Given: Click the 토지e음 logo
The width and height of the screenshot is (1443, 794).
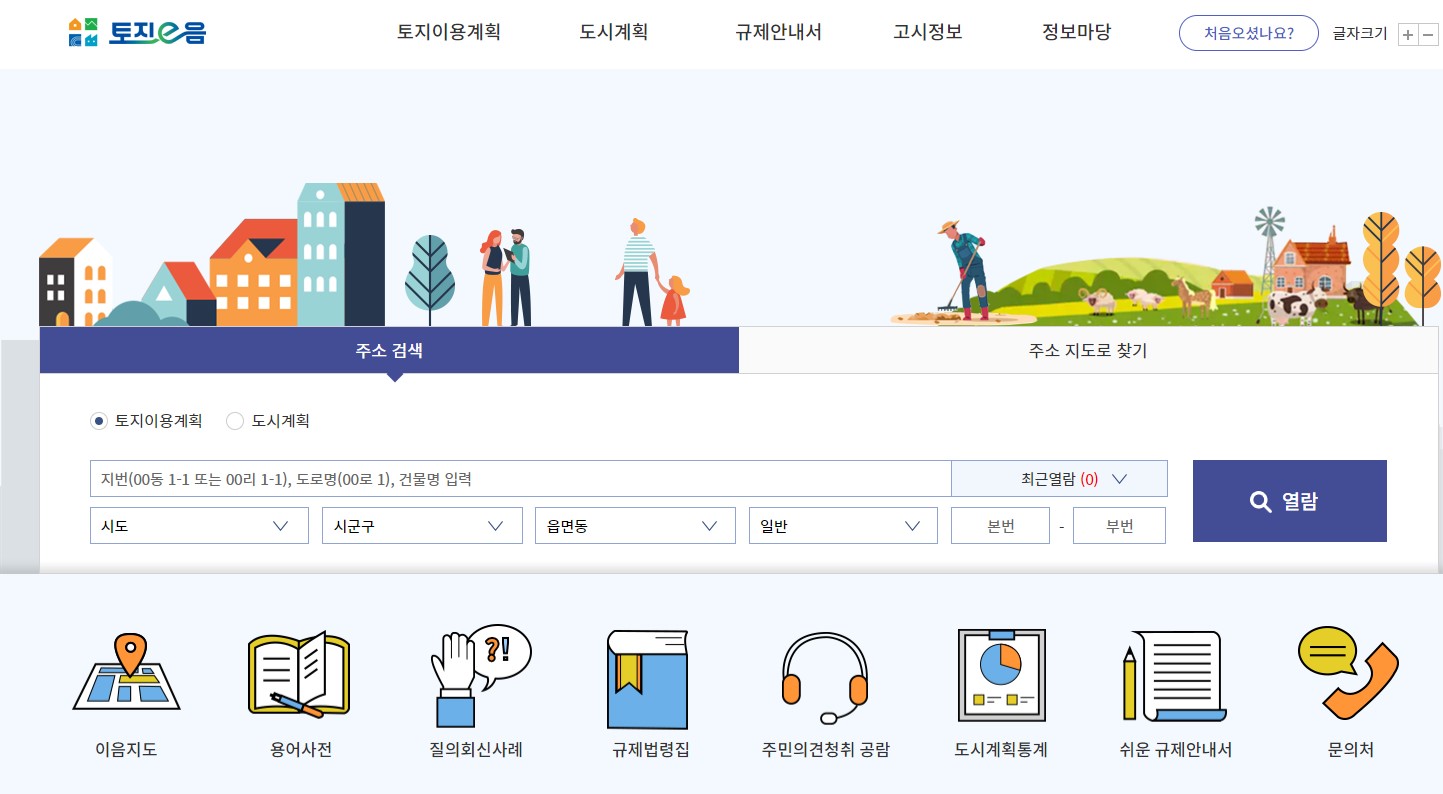Looking at the screenshot, I should pyautogui.click(x=136, y=32).
